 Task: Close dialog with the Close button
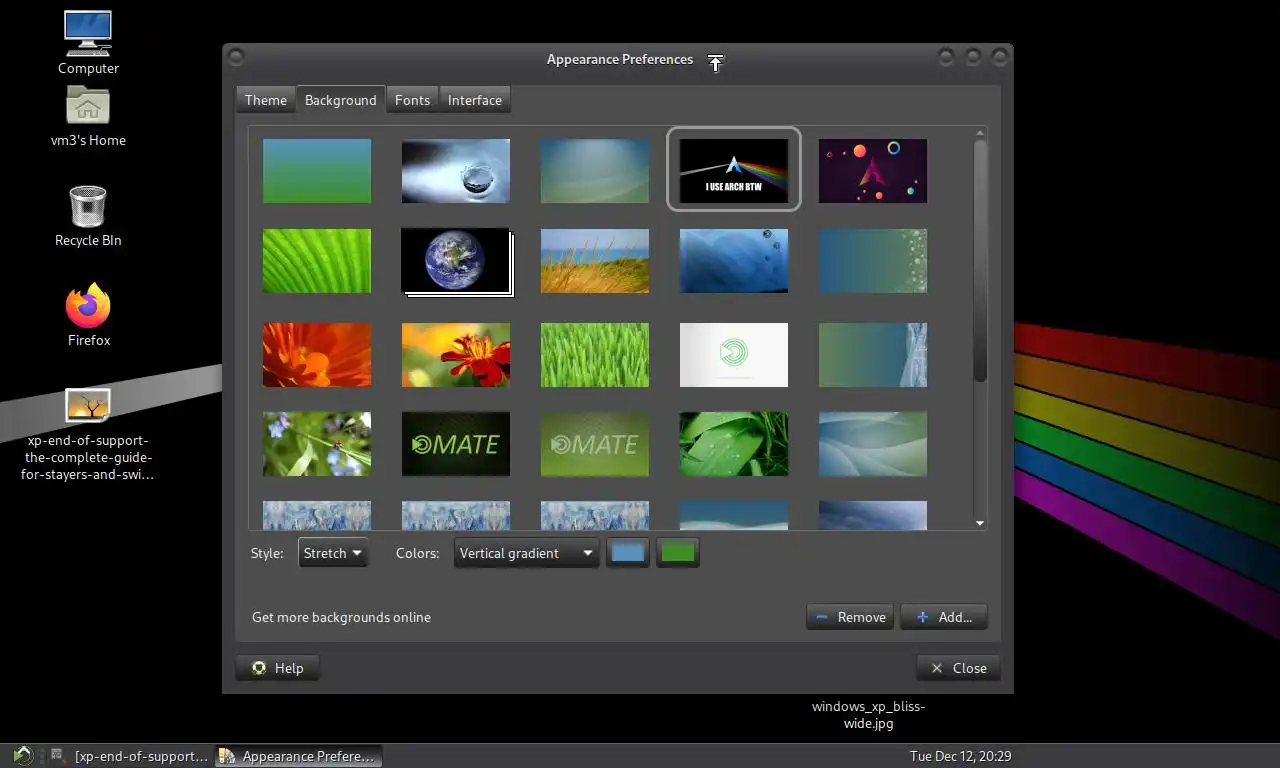[x=958, y=668]
